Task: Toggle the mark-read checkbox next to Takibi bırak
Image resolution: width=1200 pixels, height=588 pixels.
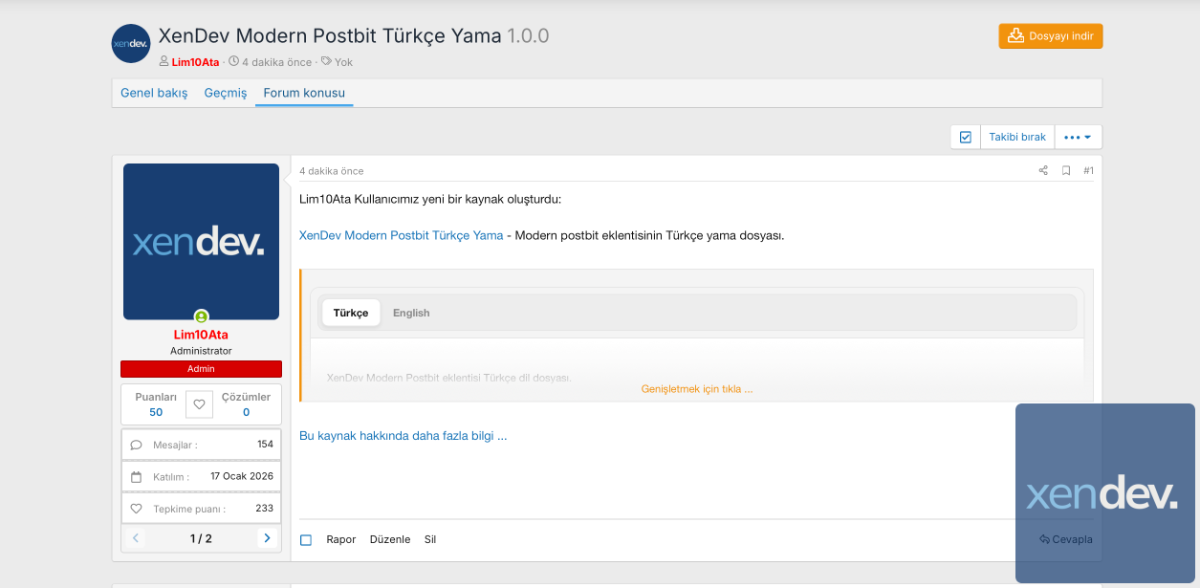Action: tap(965, 137)
